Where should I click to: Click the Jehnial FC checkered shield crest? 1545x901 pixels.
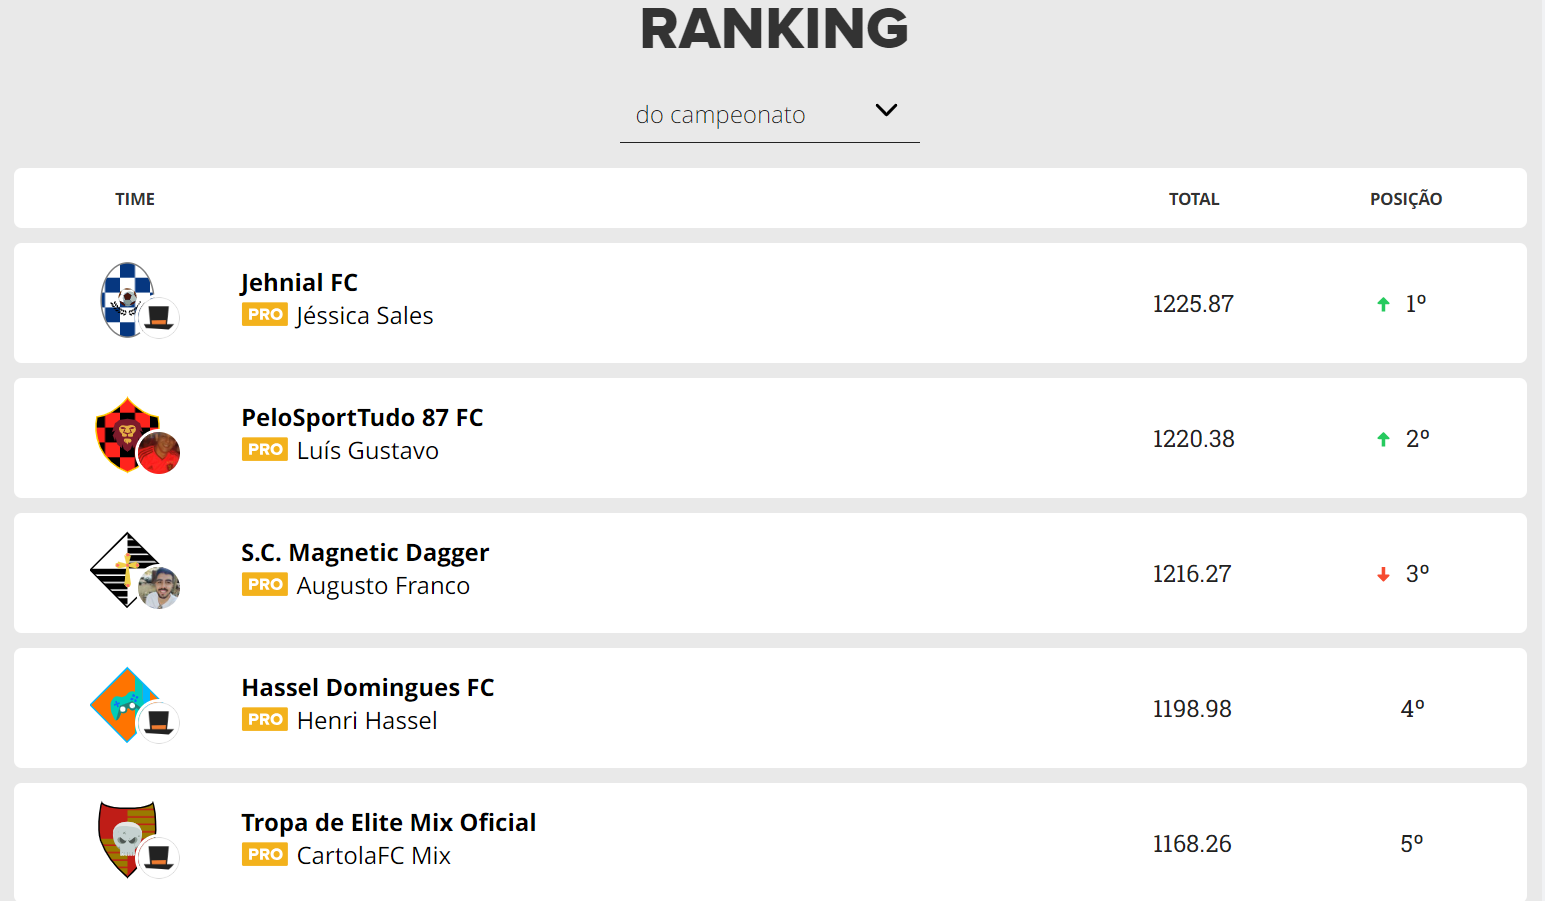tap(127, 300)
